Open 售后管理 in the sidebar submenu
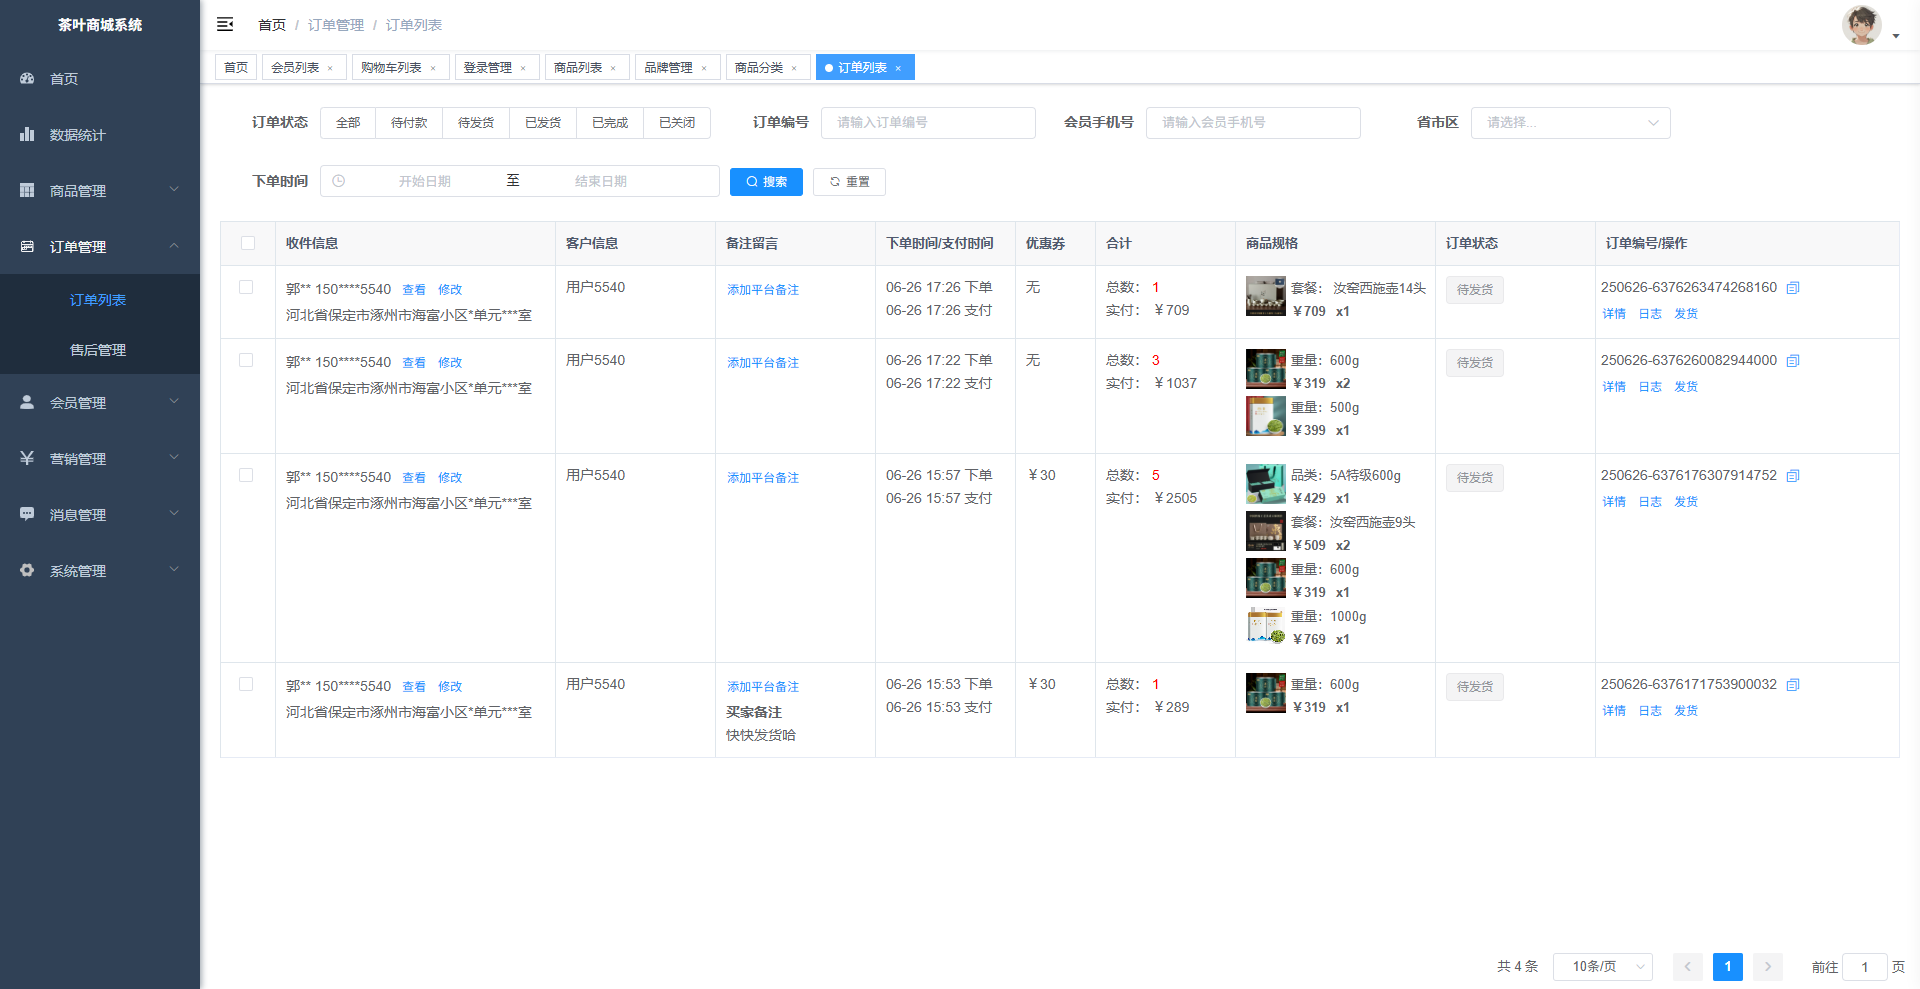This screenshot has width=1920, height=989. point(98,350)
